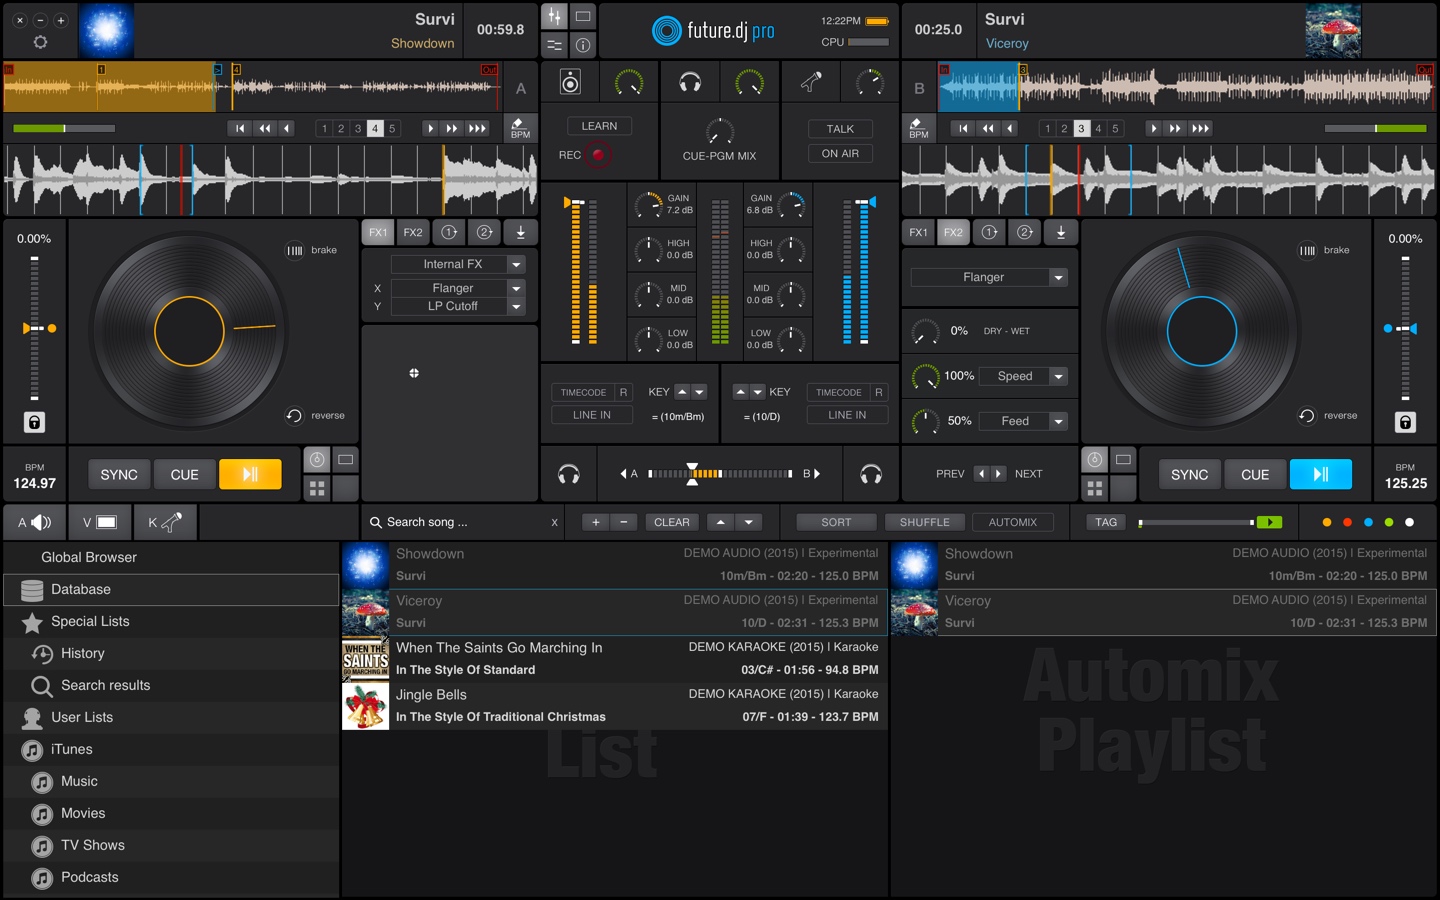The height and width of the screenshot is (900, 1440).
Task: Switch to the FX1 tab on deck B
Action: coord(917,232)
